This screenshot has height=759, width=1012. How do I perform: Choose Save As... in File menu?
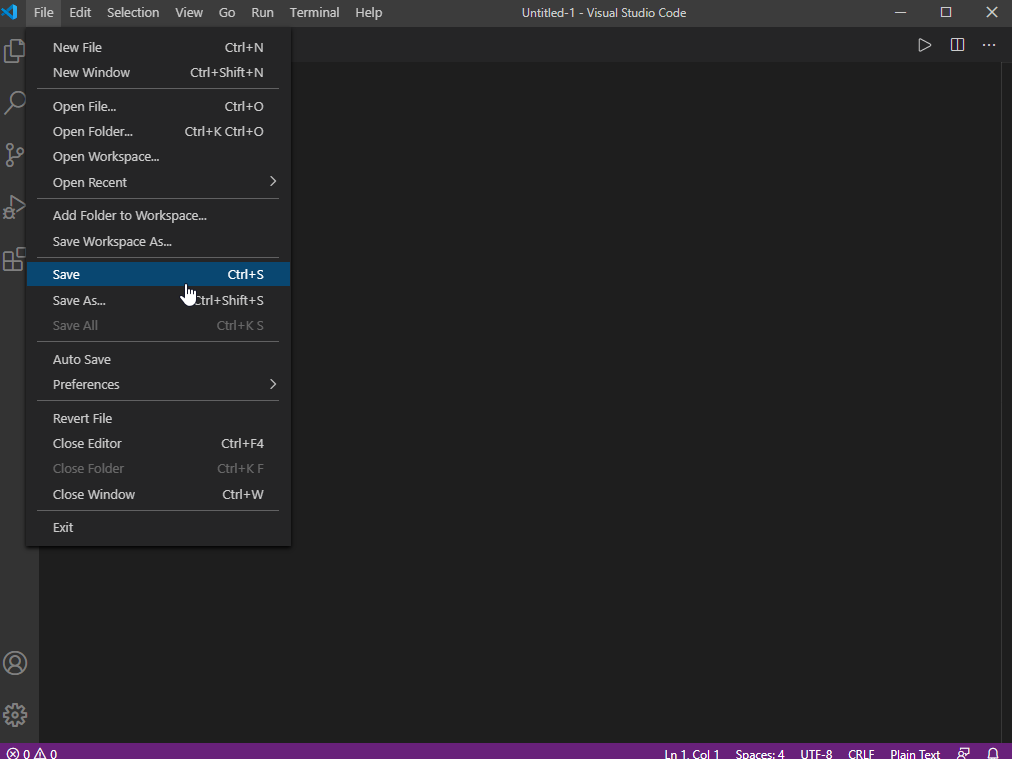click(x=80, y=300)
